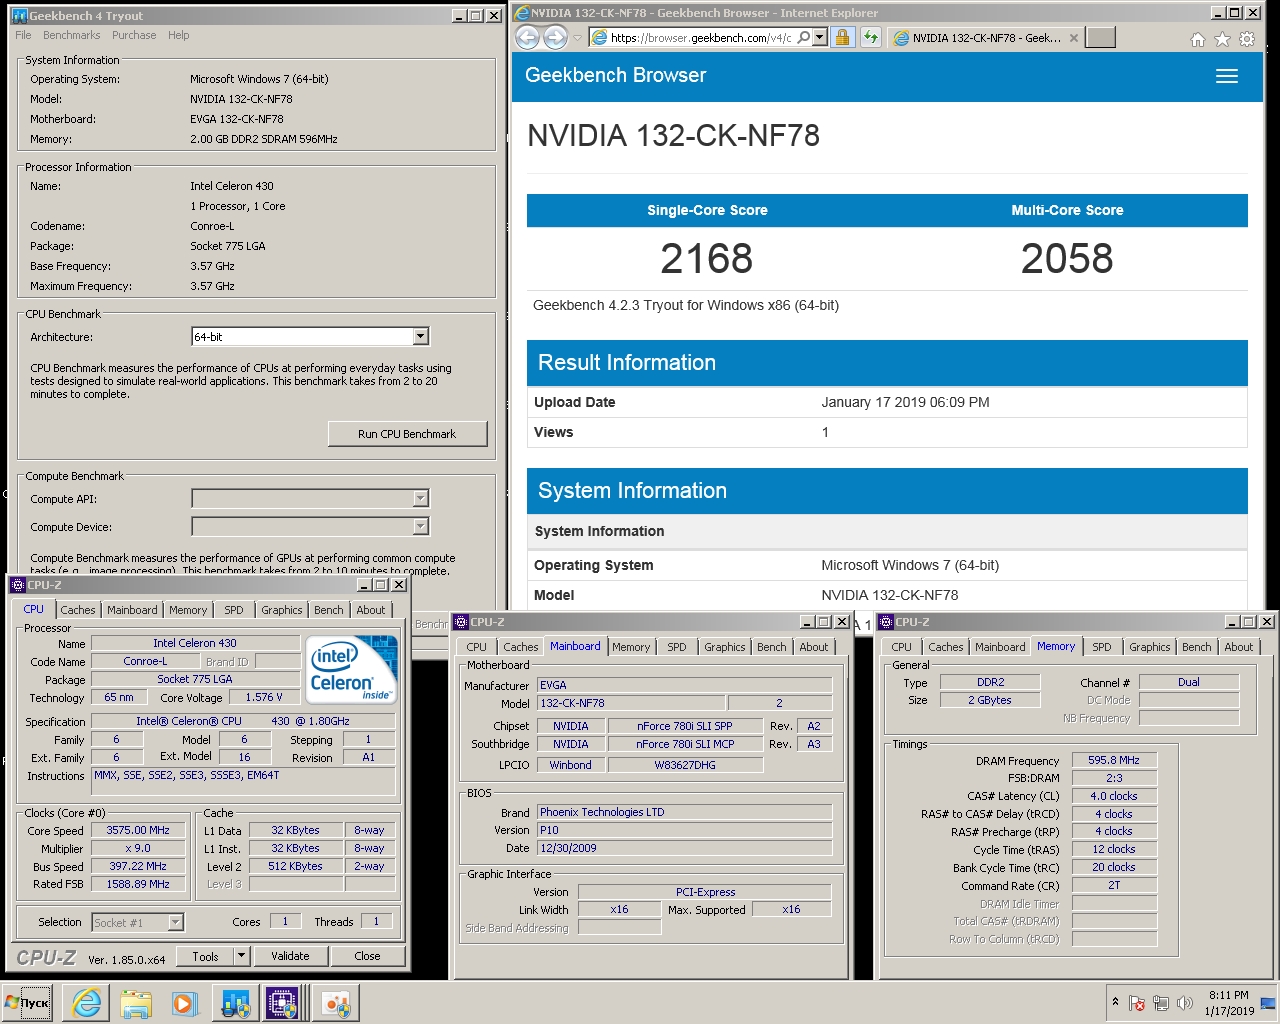This screenshot has height=1024, width=1280.
Task: Expand the Compute Device dropdown
Action: 420,526
